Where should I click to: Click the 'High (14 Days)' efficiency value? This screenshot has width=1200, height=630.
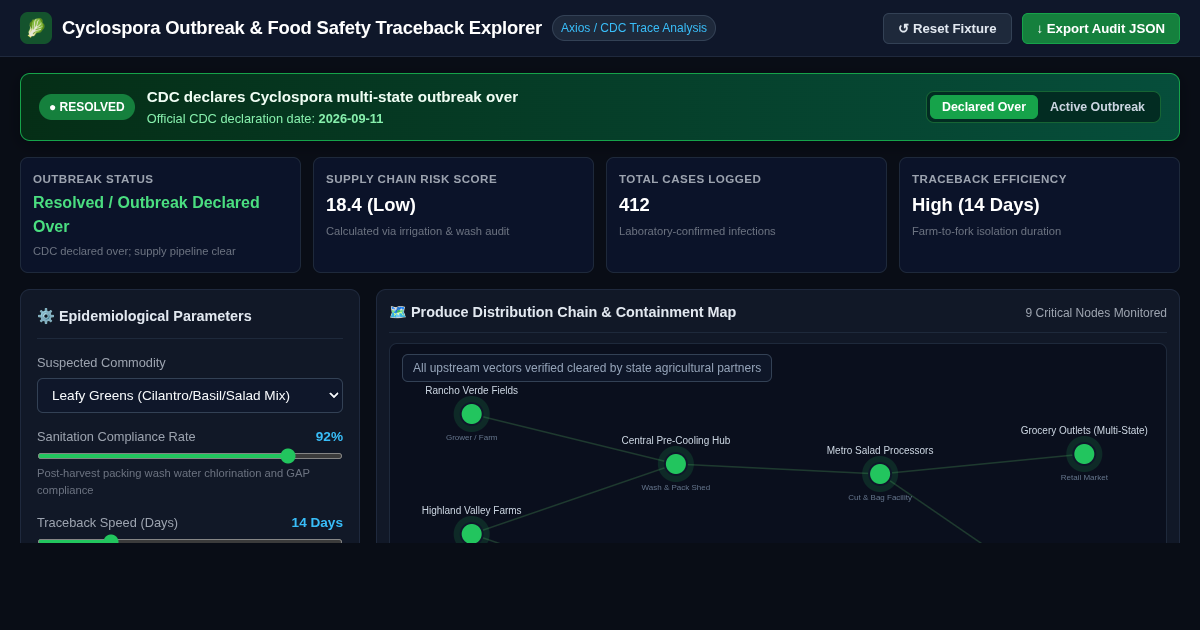pyautogui.click(x=976, y=205)
